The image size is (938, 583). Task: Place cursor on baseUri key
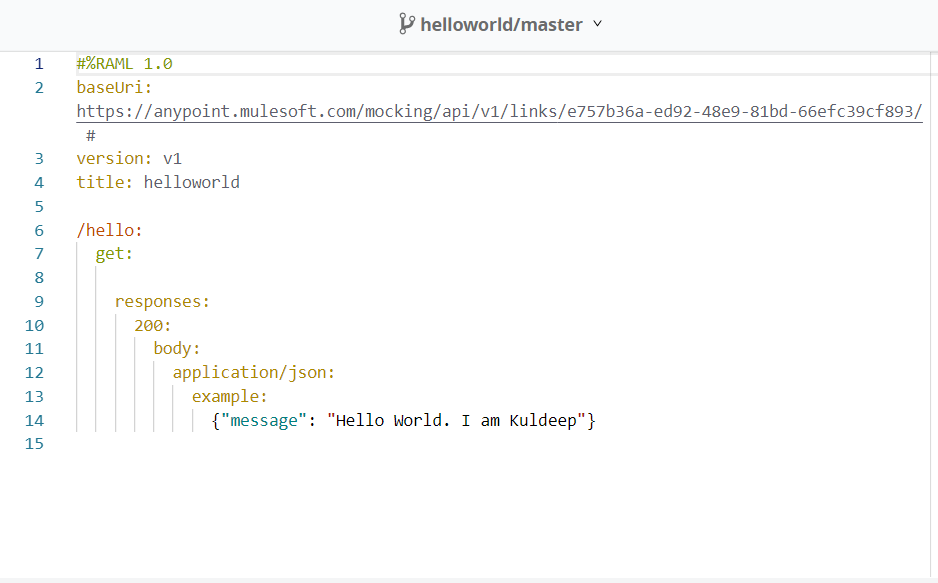point(114,87)
